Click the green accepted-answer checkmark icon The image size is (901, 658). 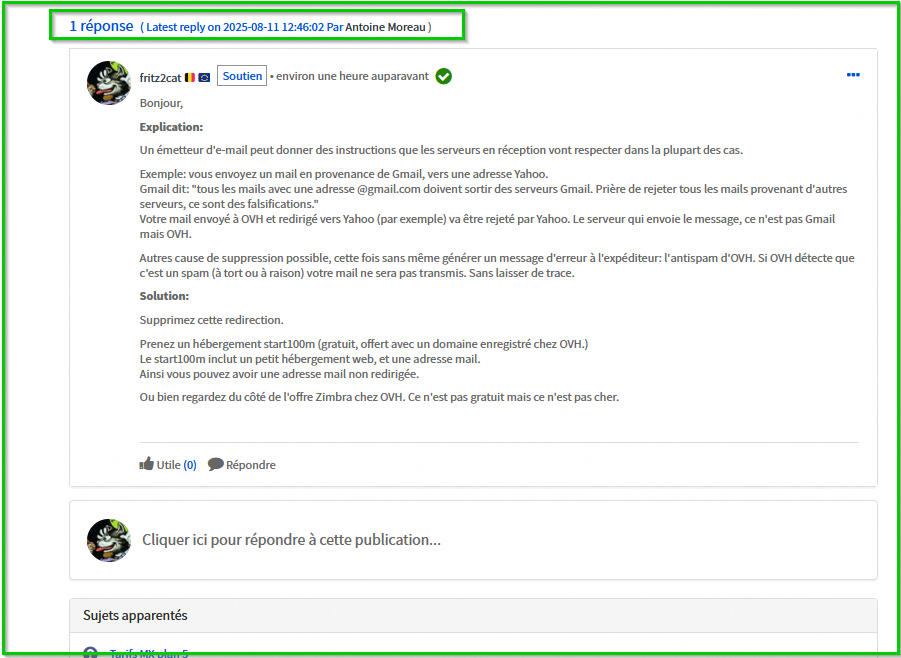[x=444, y=76]
